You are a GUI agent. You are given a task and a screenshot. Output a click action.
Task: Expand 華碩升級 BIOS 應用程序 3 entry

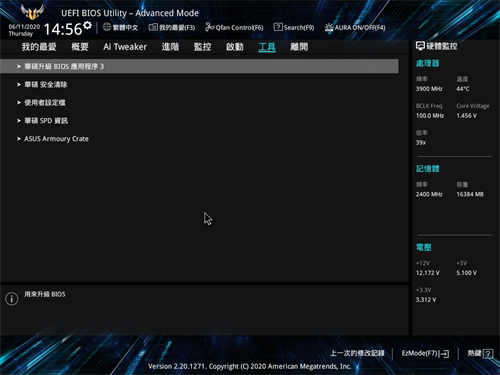pos(199,66)
